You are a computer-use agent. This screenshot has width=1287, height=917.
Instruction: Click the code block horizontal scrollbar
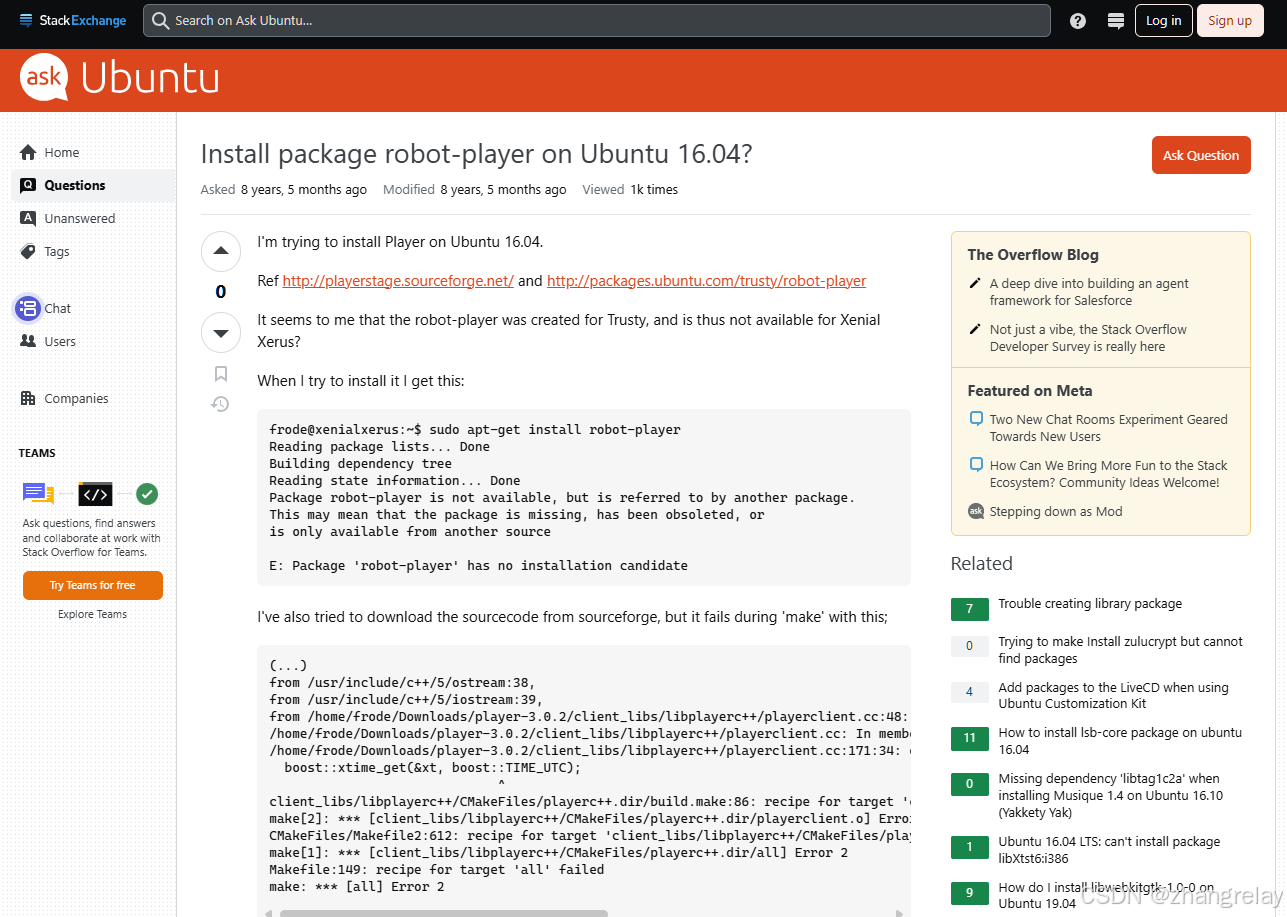pos(443,912)
